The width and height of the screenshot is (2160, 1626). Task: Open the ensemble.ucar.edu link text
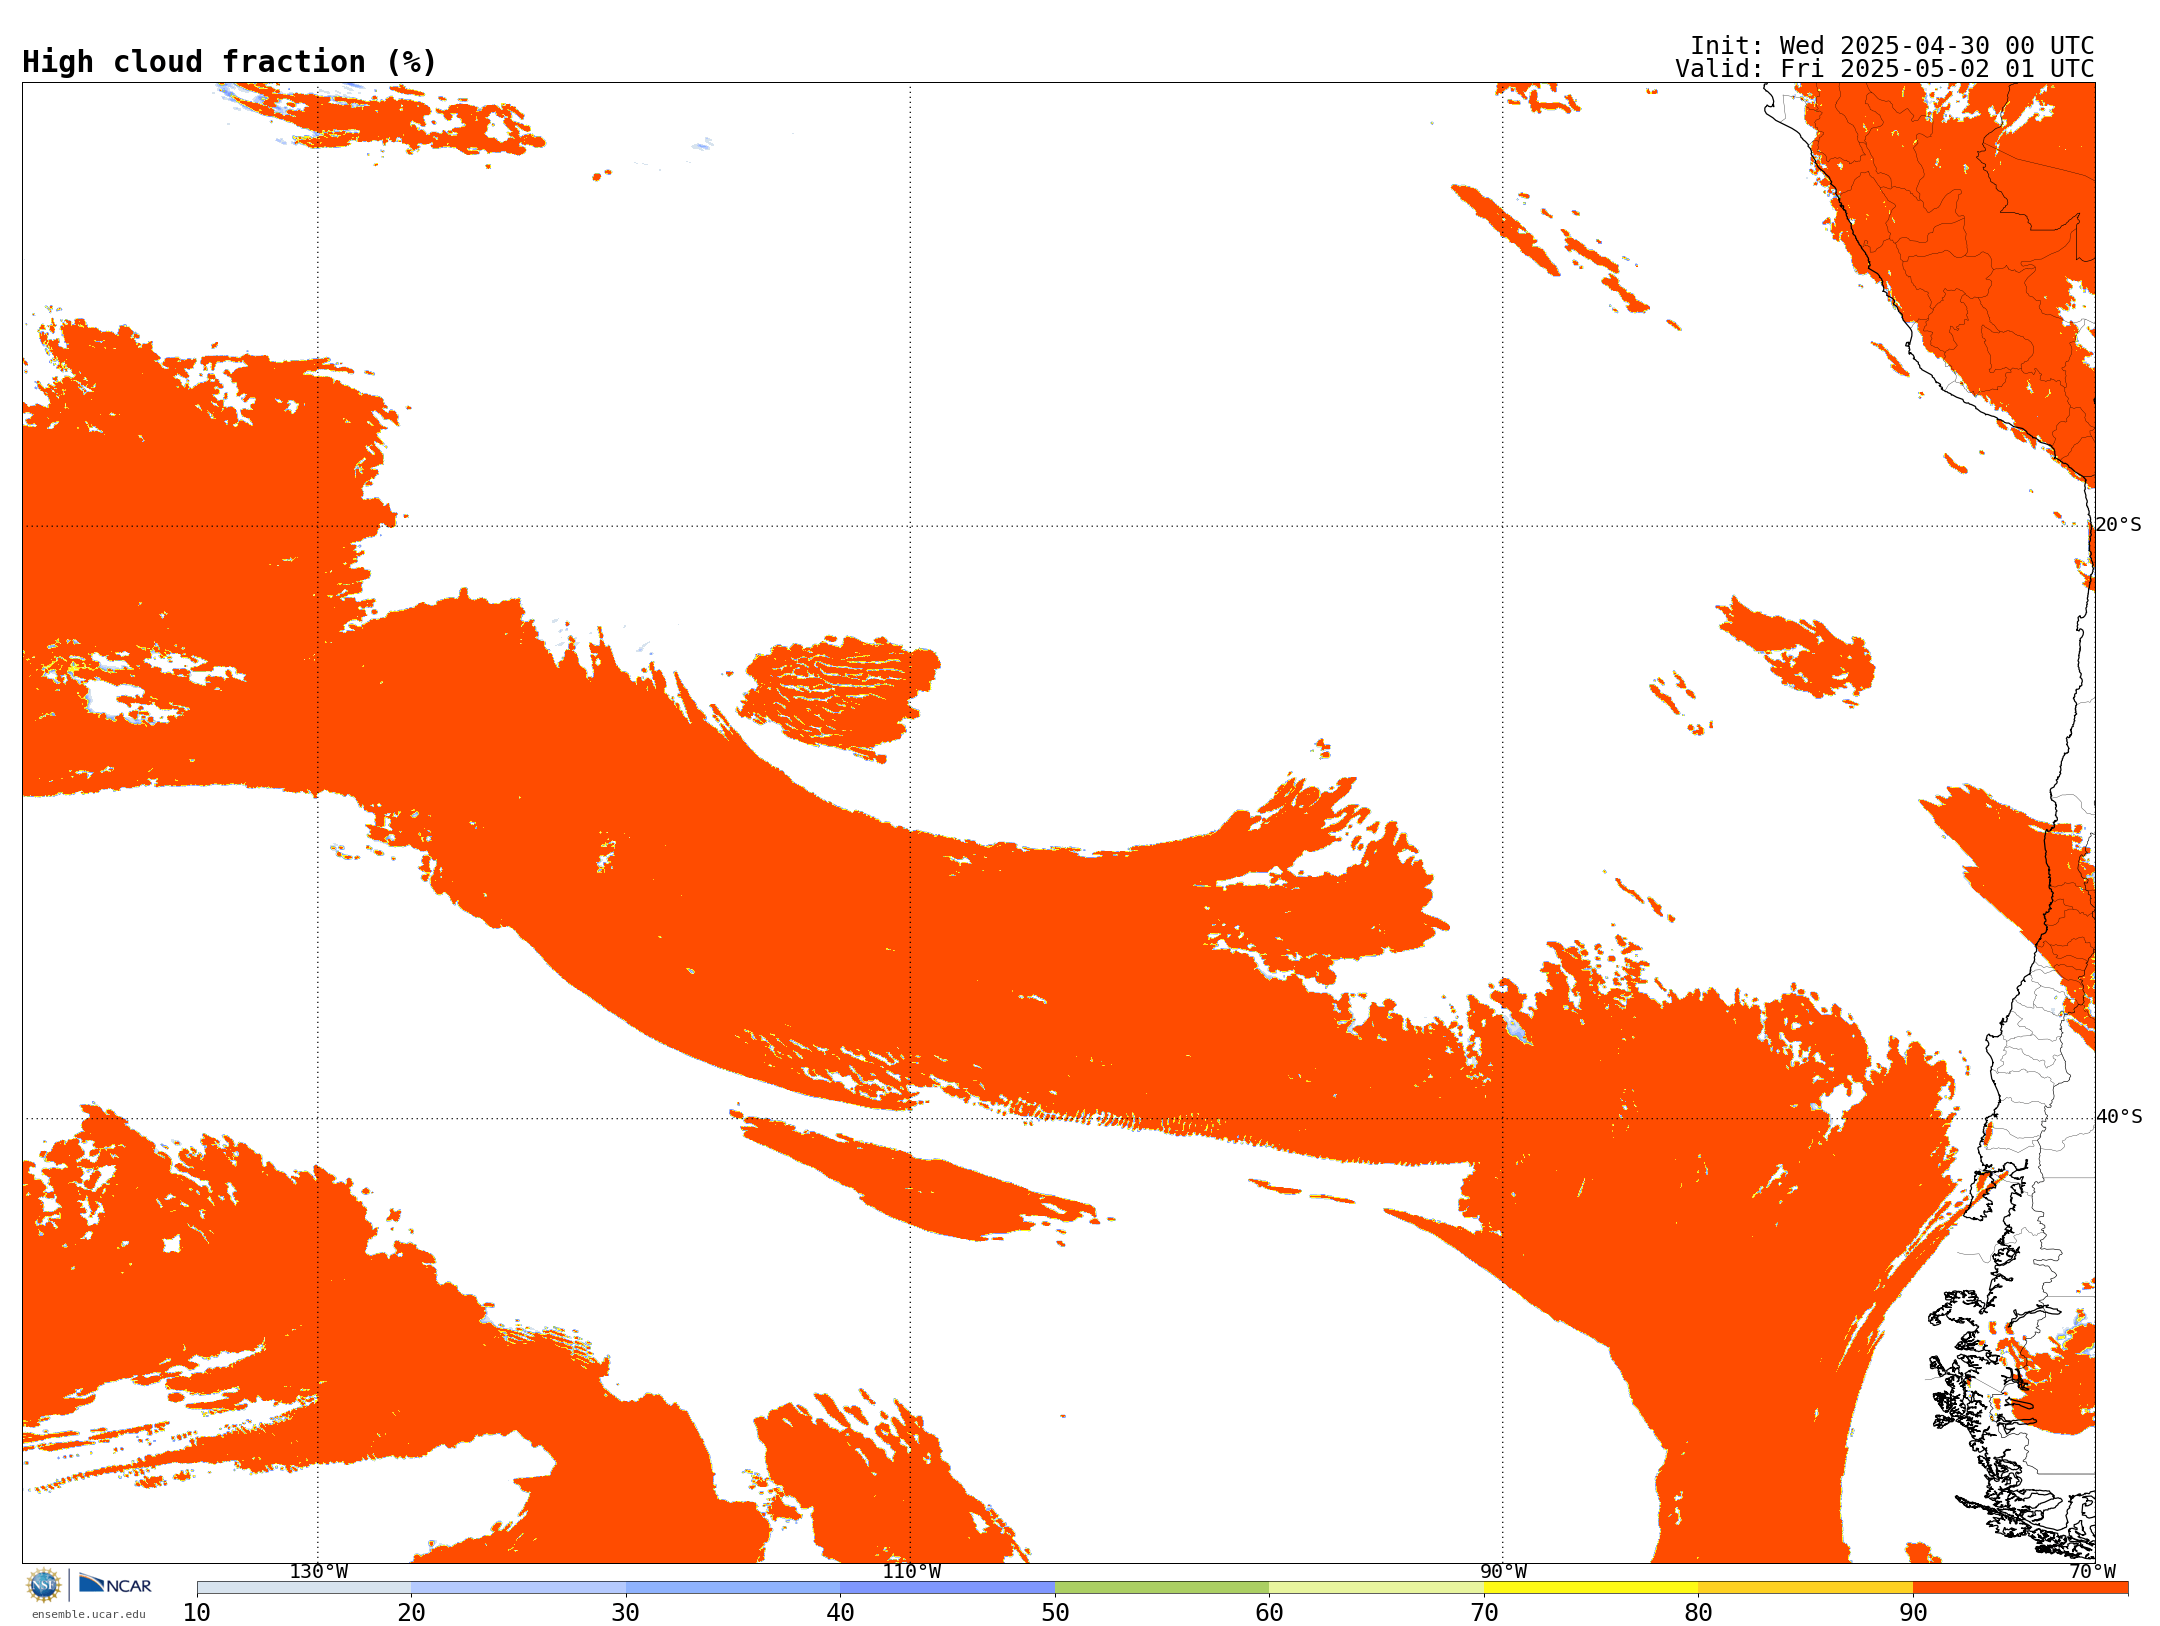coord(88,1614)
